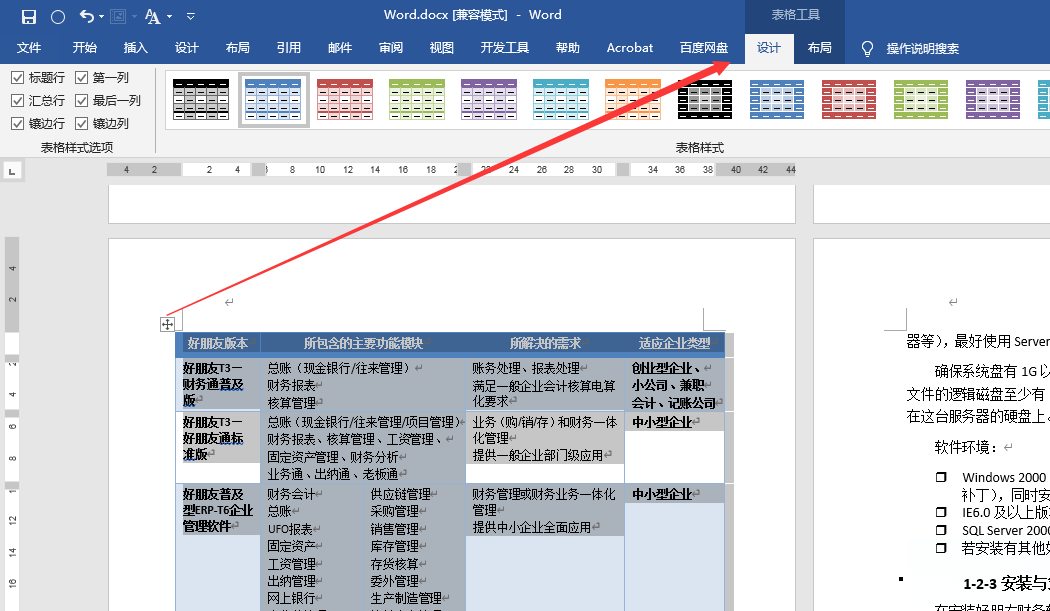
Task: Click into the 操作说明搜索 search field
Action: coord(923,48)
